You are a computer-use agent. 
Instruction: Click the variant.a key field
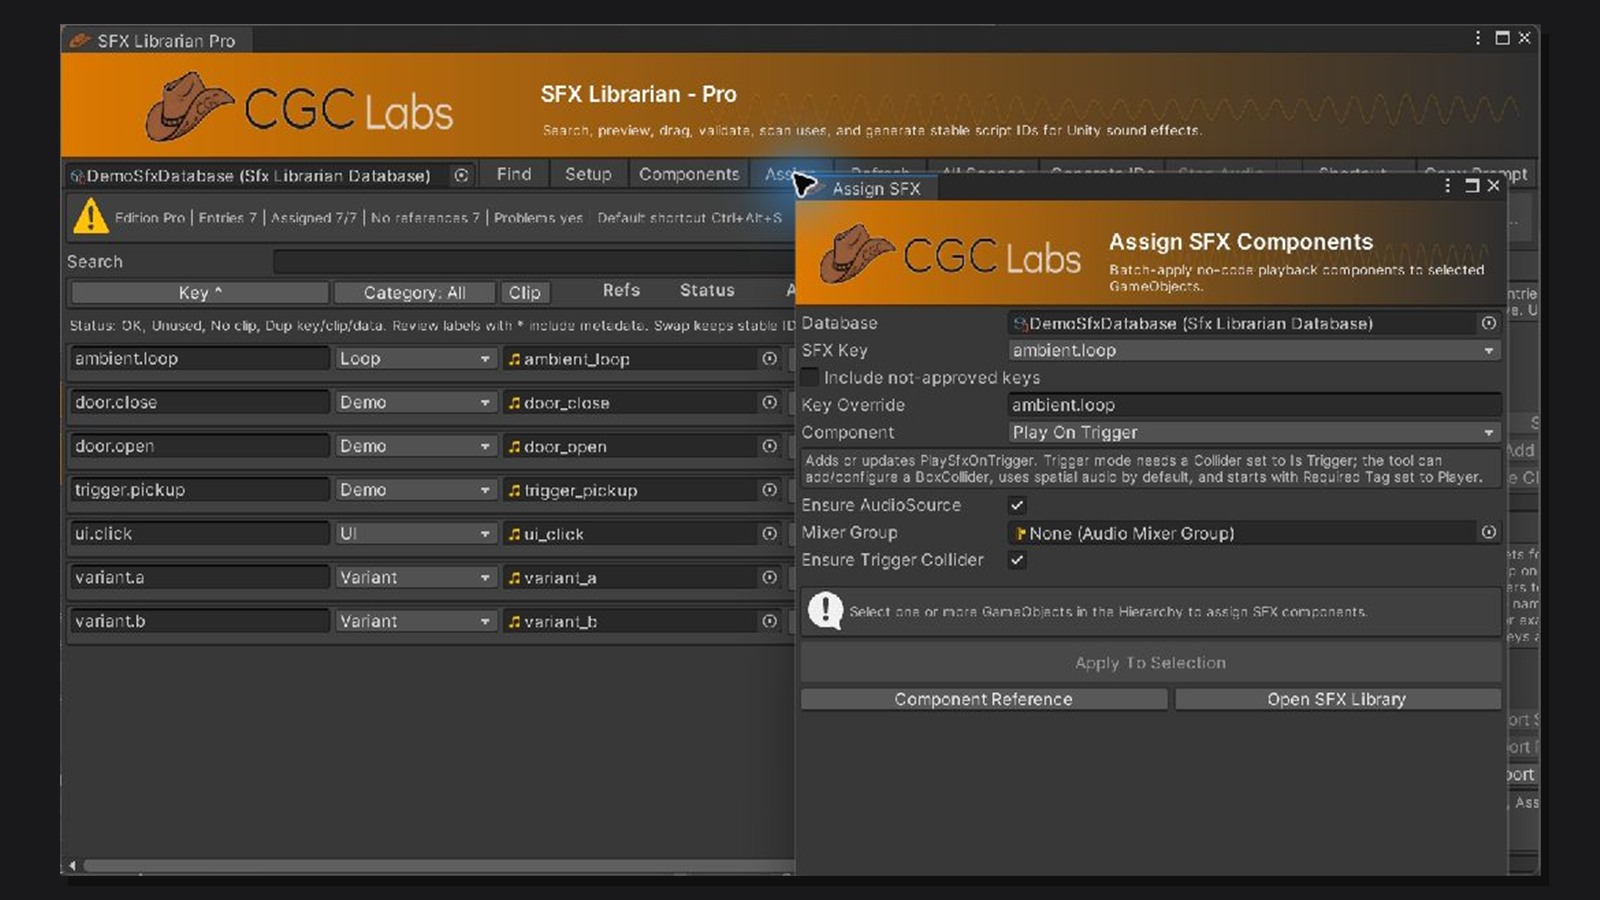point(199,578)
